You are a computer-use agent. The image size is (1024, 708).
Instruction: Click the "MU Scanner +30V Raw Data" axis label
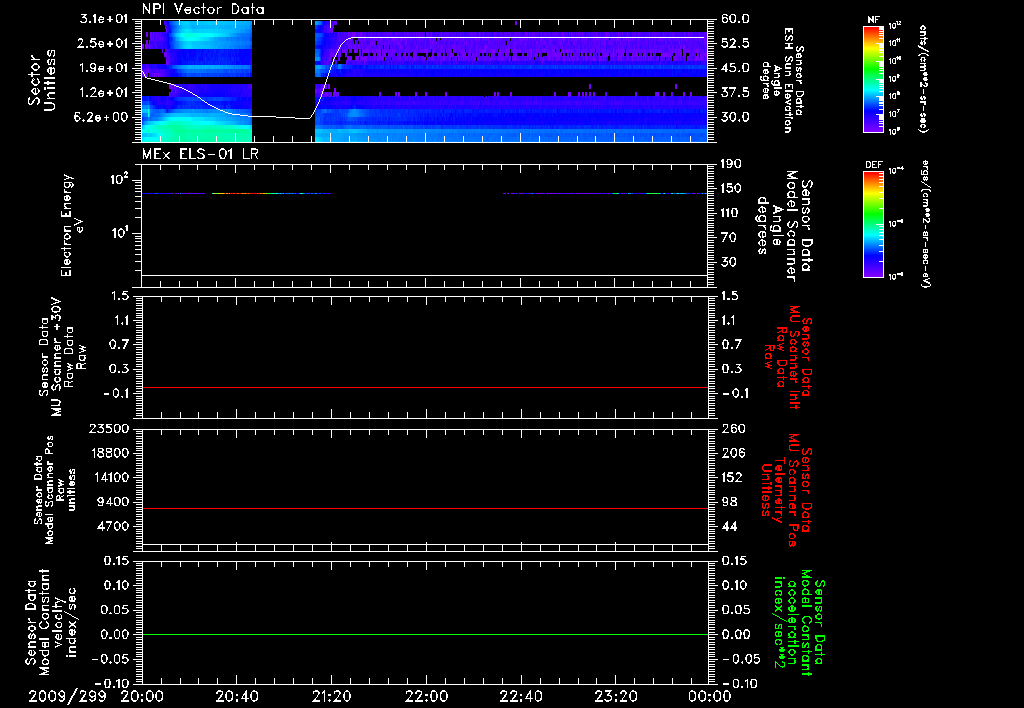point(63,357)
